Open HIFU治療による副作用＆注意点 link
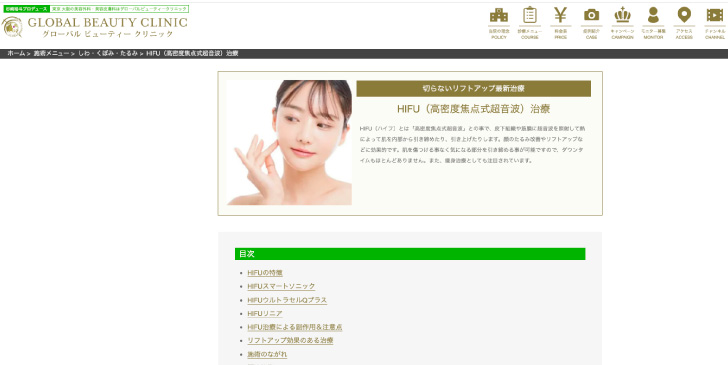728x365 pixels. (x=295, y=327)
